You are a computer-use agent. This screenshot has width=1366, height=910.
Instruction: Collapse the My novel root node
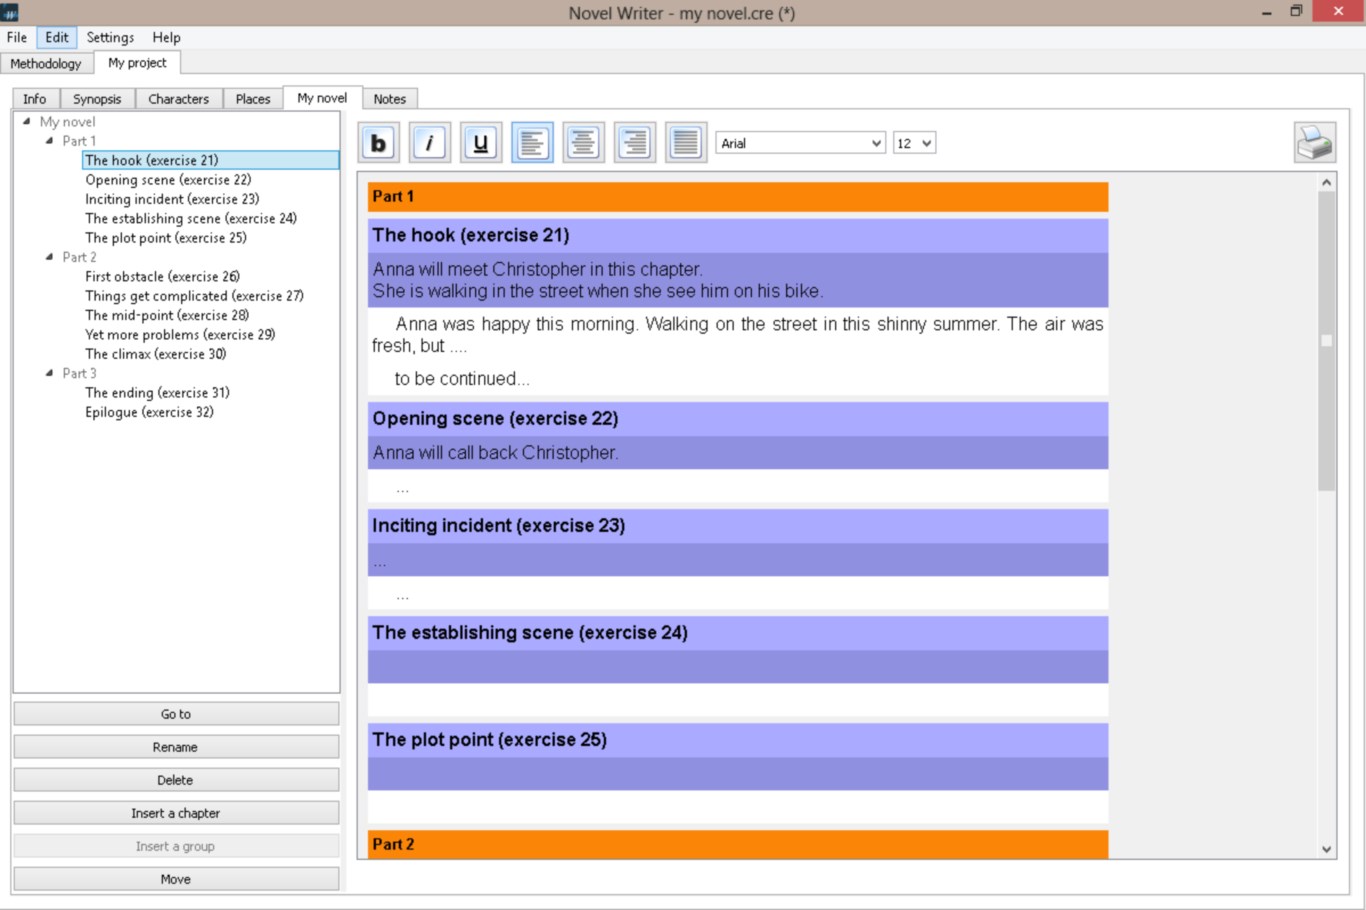27,121
